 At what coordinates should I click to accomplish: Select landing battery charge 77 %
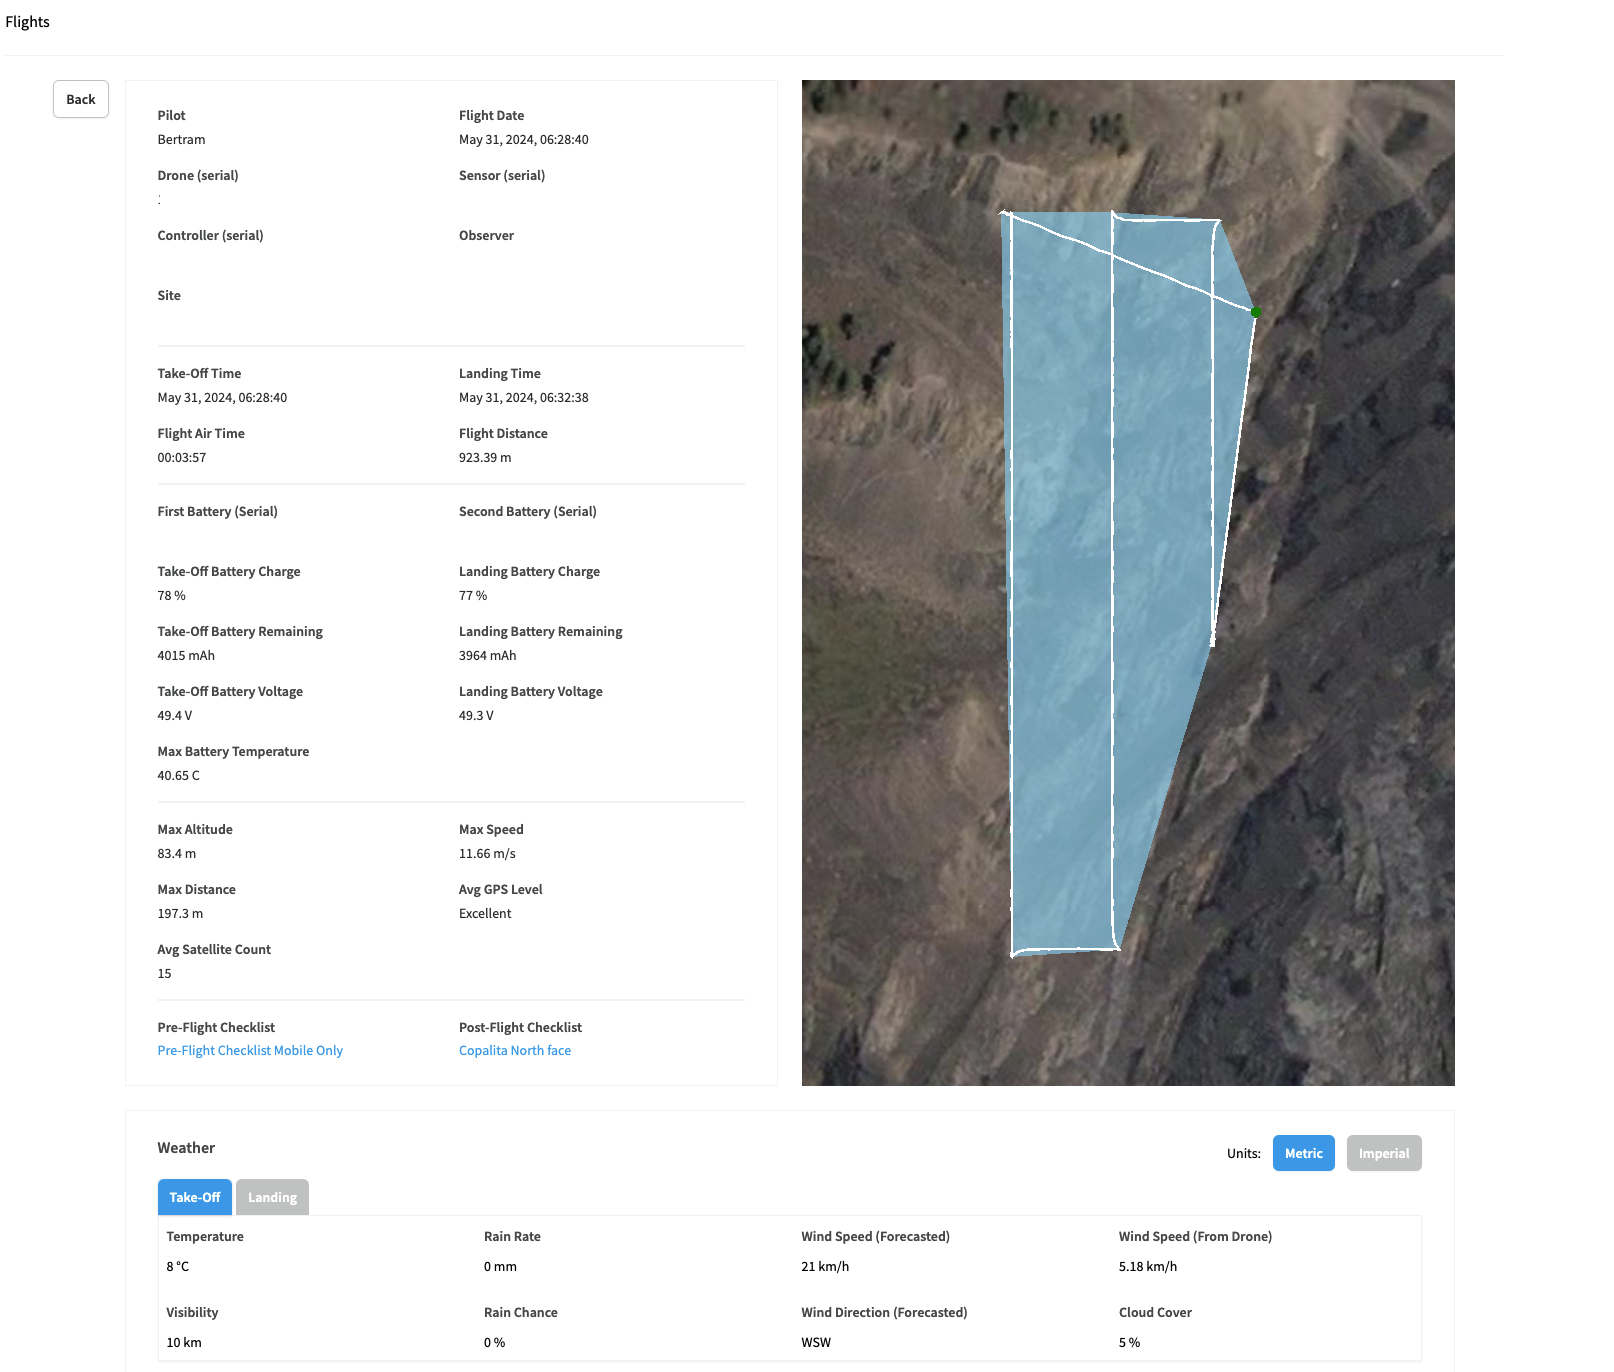(473, 596)
